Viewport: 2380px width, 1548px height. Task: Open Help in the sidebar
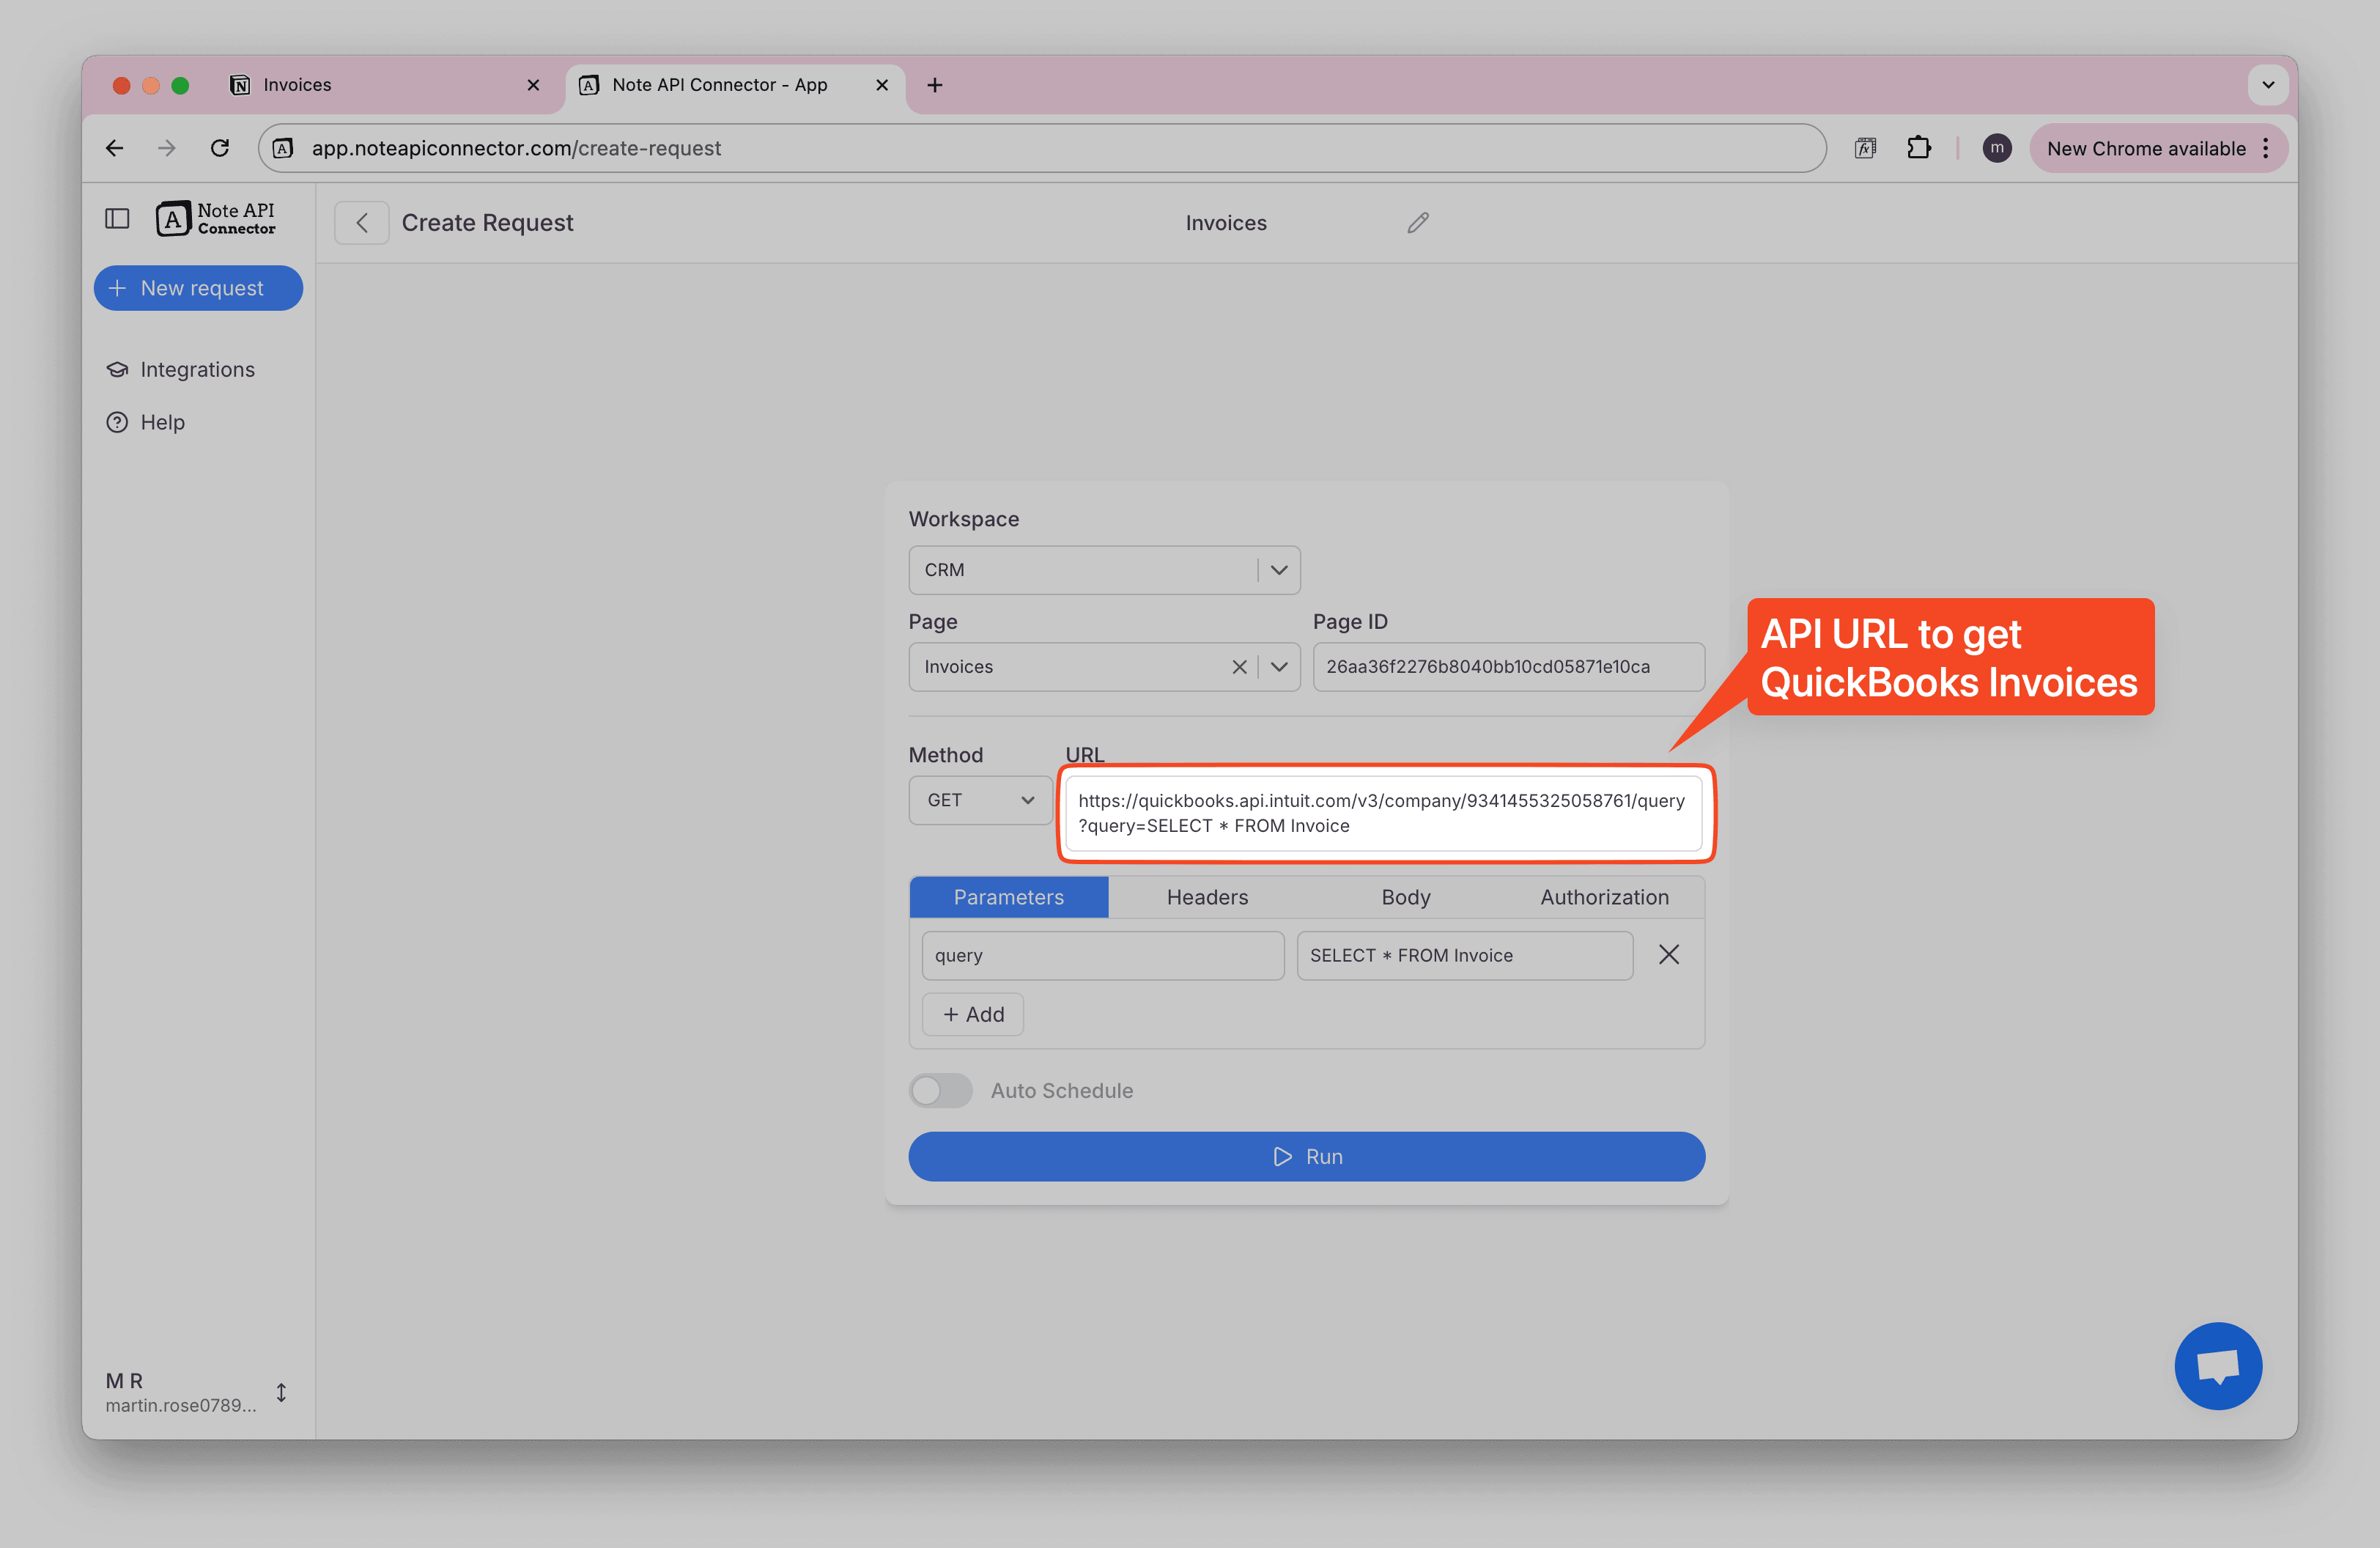[x=146, y=422]
